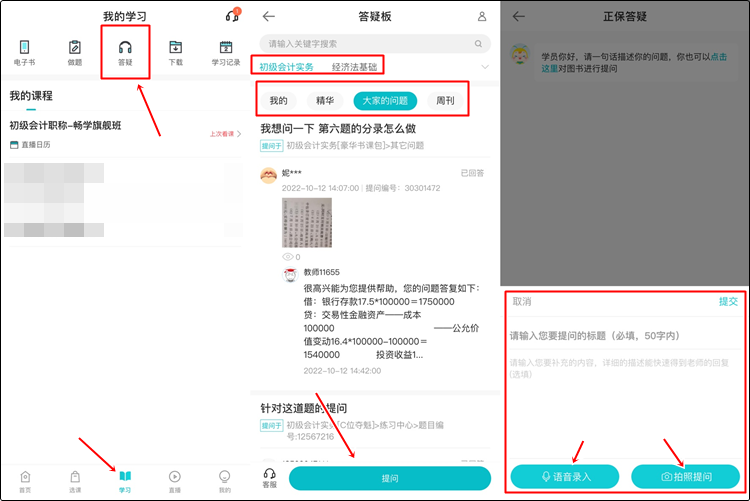
Task: Open 直播日历 live calendar
Action: pos(31,145)
